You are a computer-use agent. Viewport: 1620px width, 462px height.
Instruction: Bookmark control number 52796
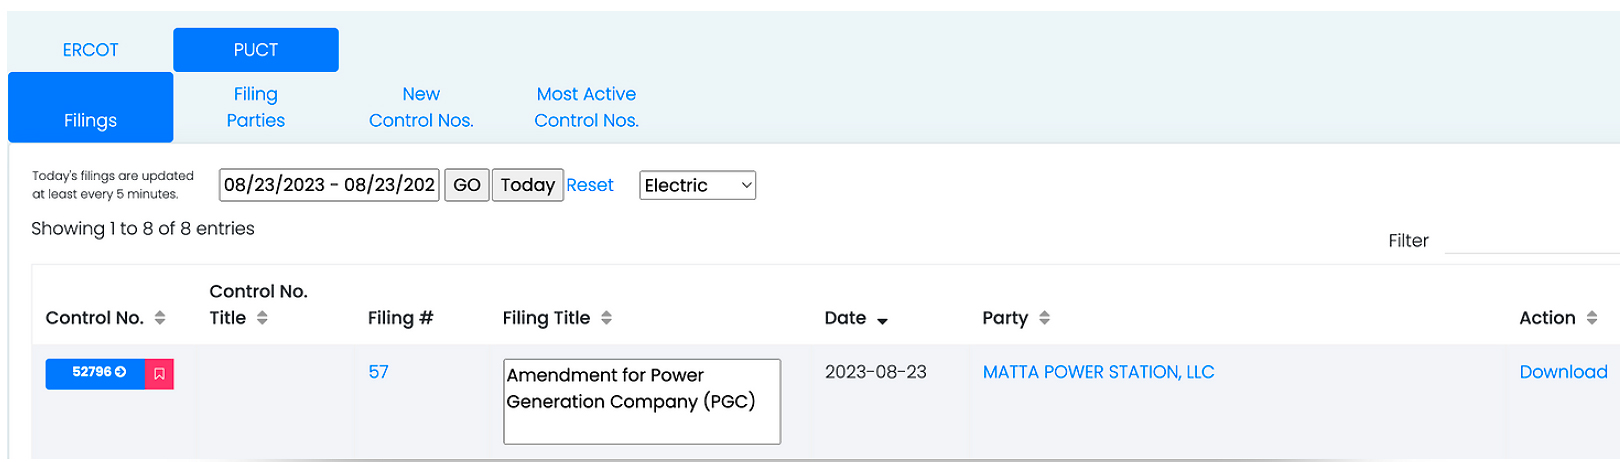coord(159,374)
